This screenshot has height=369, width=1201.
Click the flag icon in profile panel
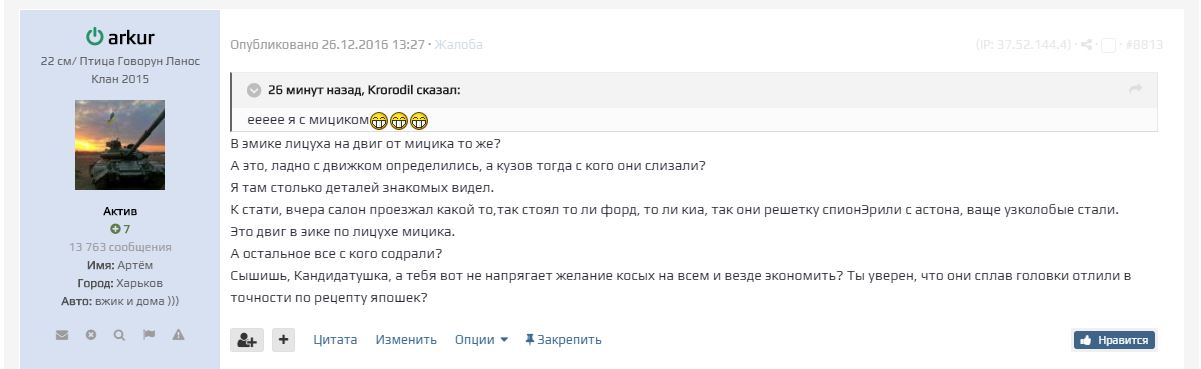[x=149, y=335]
